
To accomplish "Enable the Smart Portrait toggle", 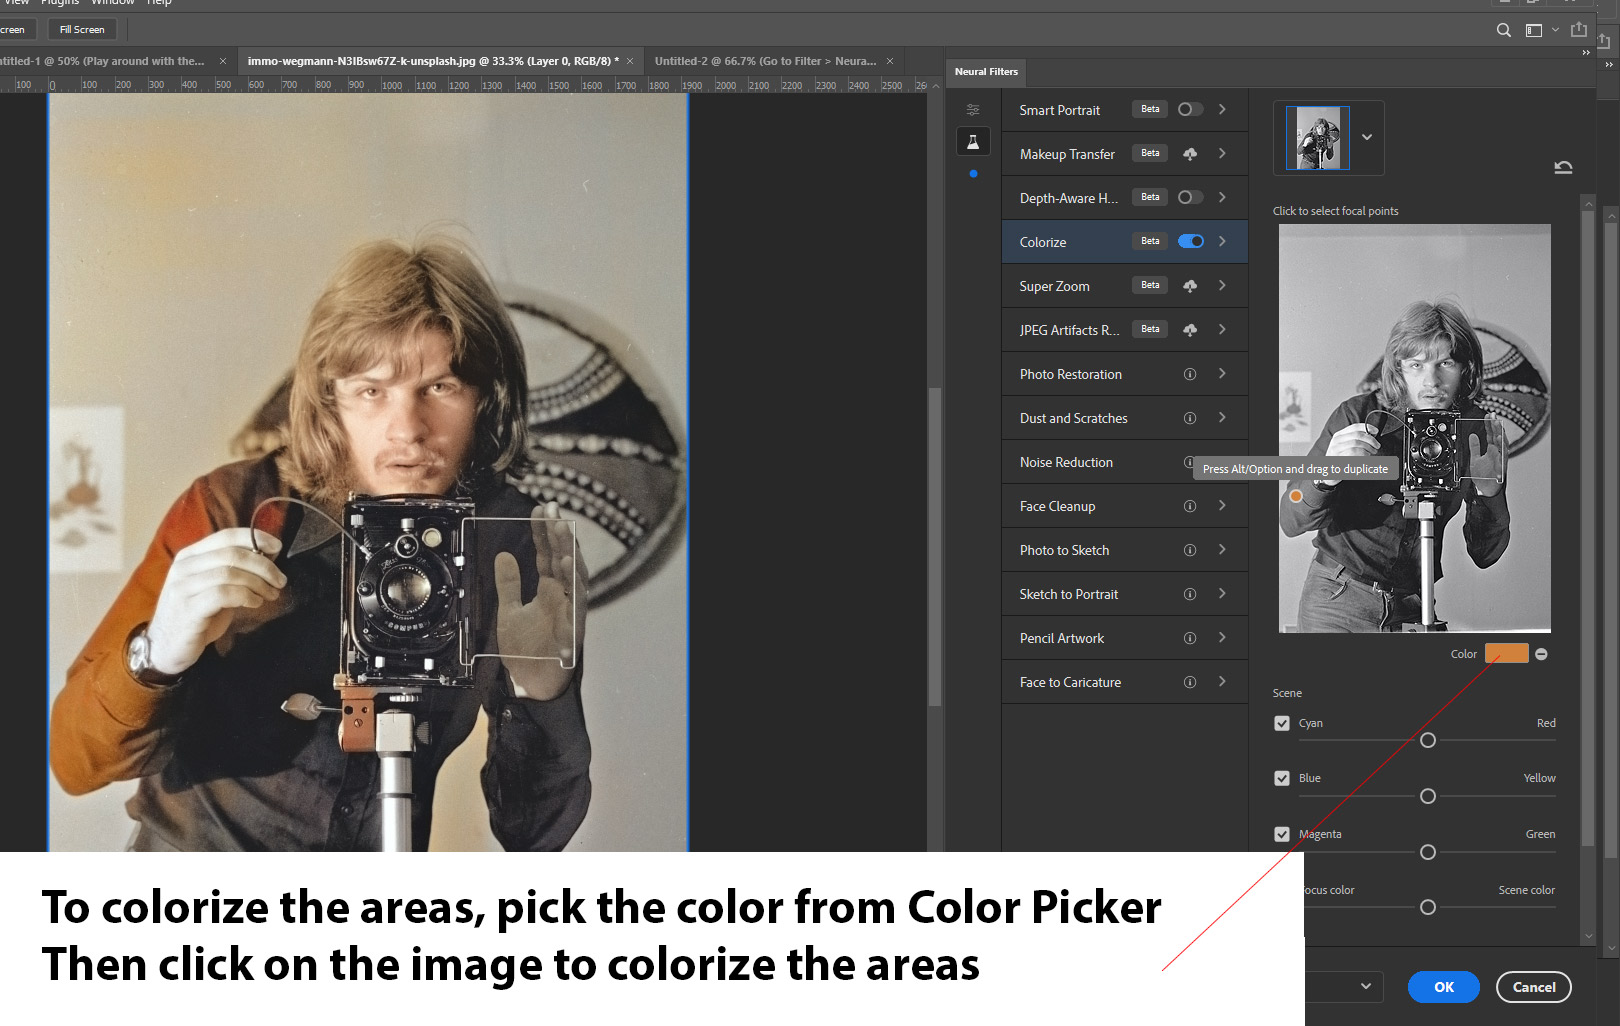I will (1190, 110).
